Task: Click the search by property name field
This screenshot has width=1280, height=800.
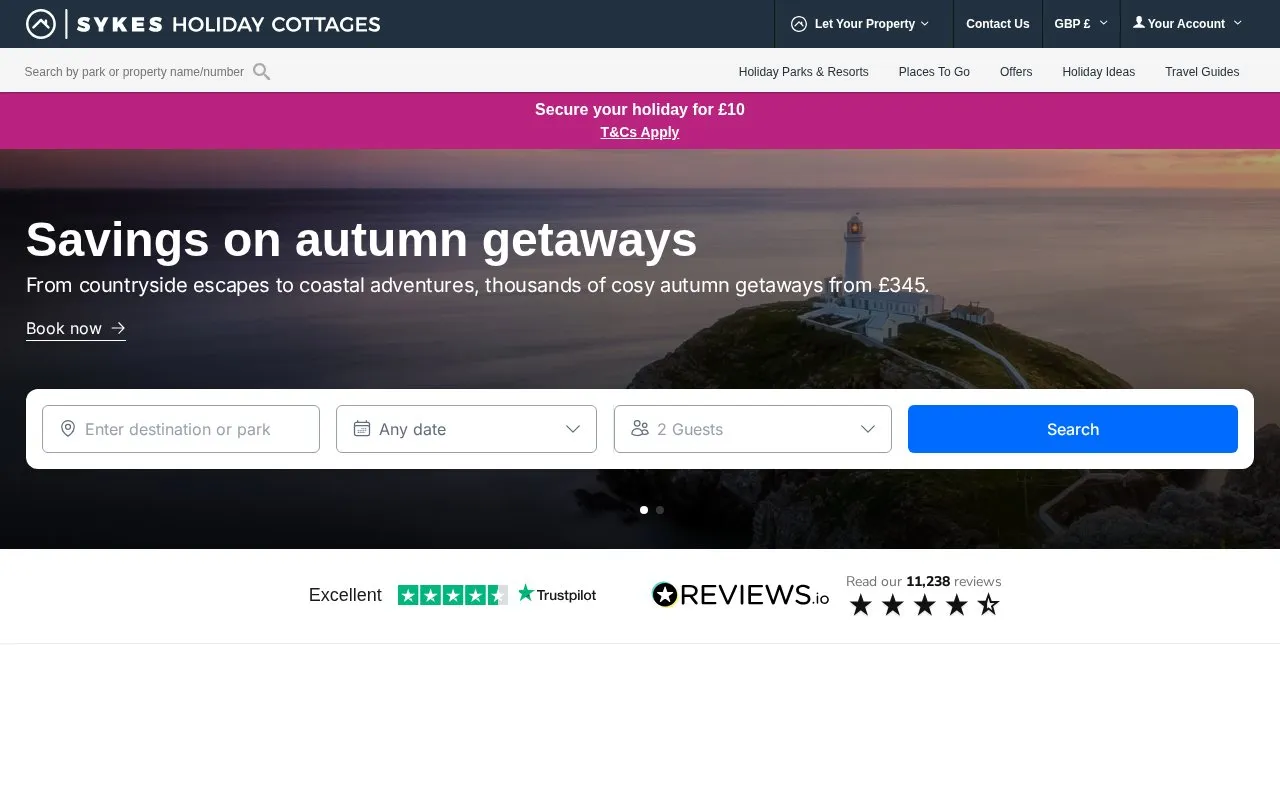Action: [134, 72]
